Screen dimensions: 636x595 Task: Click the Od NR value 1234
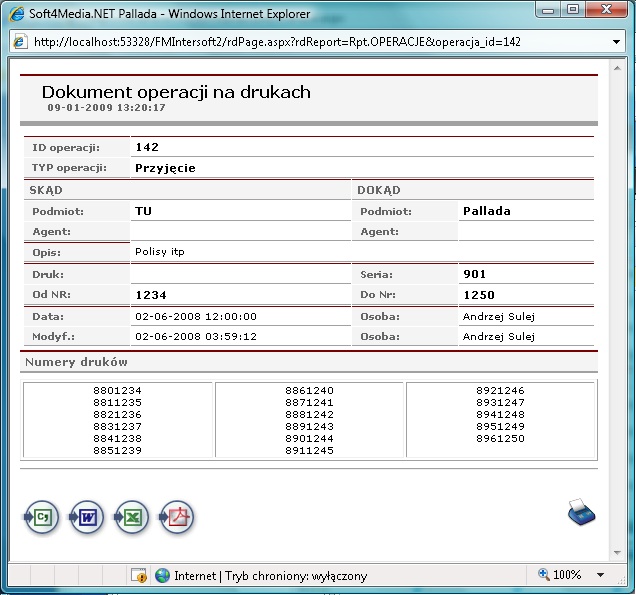[151, 295]
